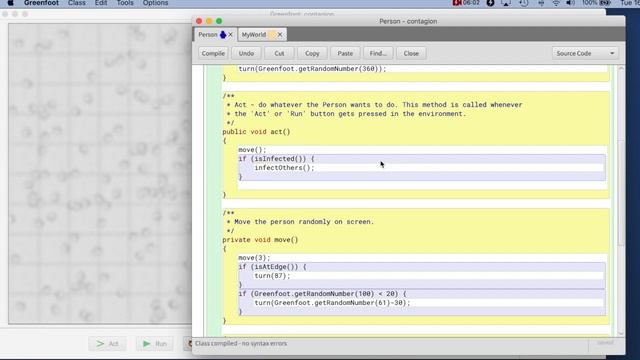Click the 'Act - do whatever the Person' comment line
640x360 pixels.
tap(374, 104)
